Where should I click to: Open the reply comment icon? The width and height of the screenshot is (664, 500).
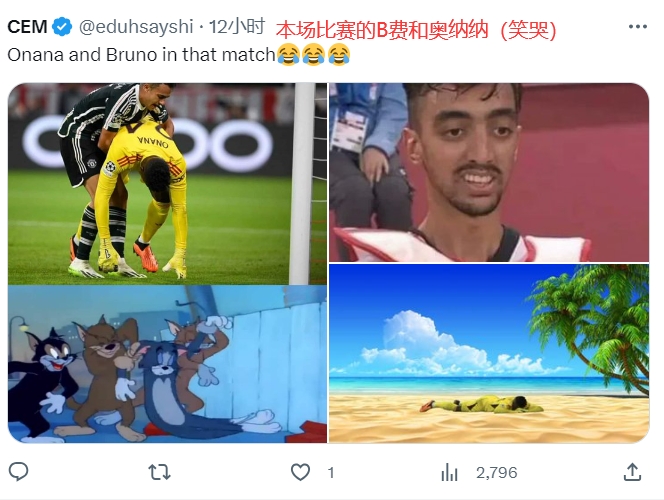coord(18,472)
